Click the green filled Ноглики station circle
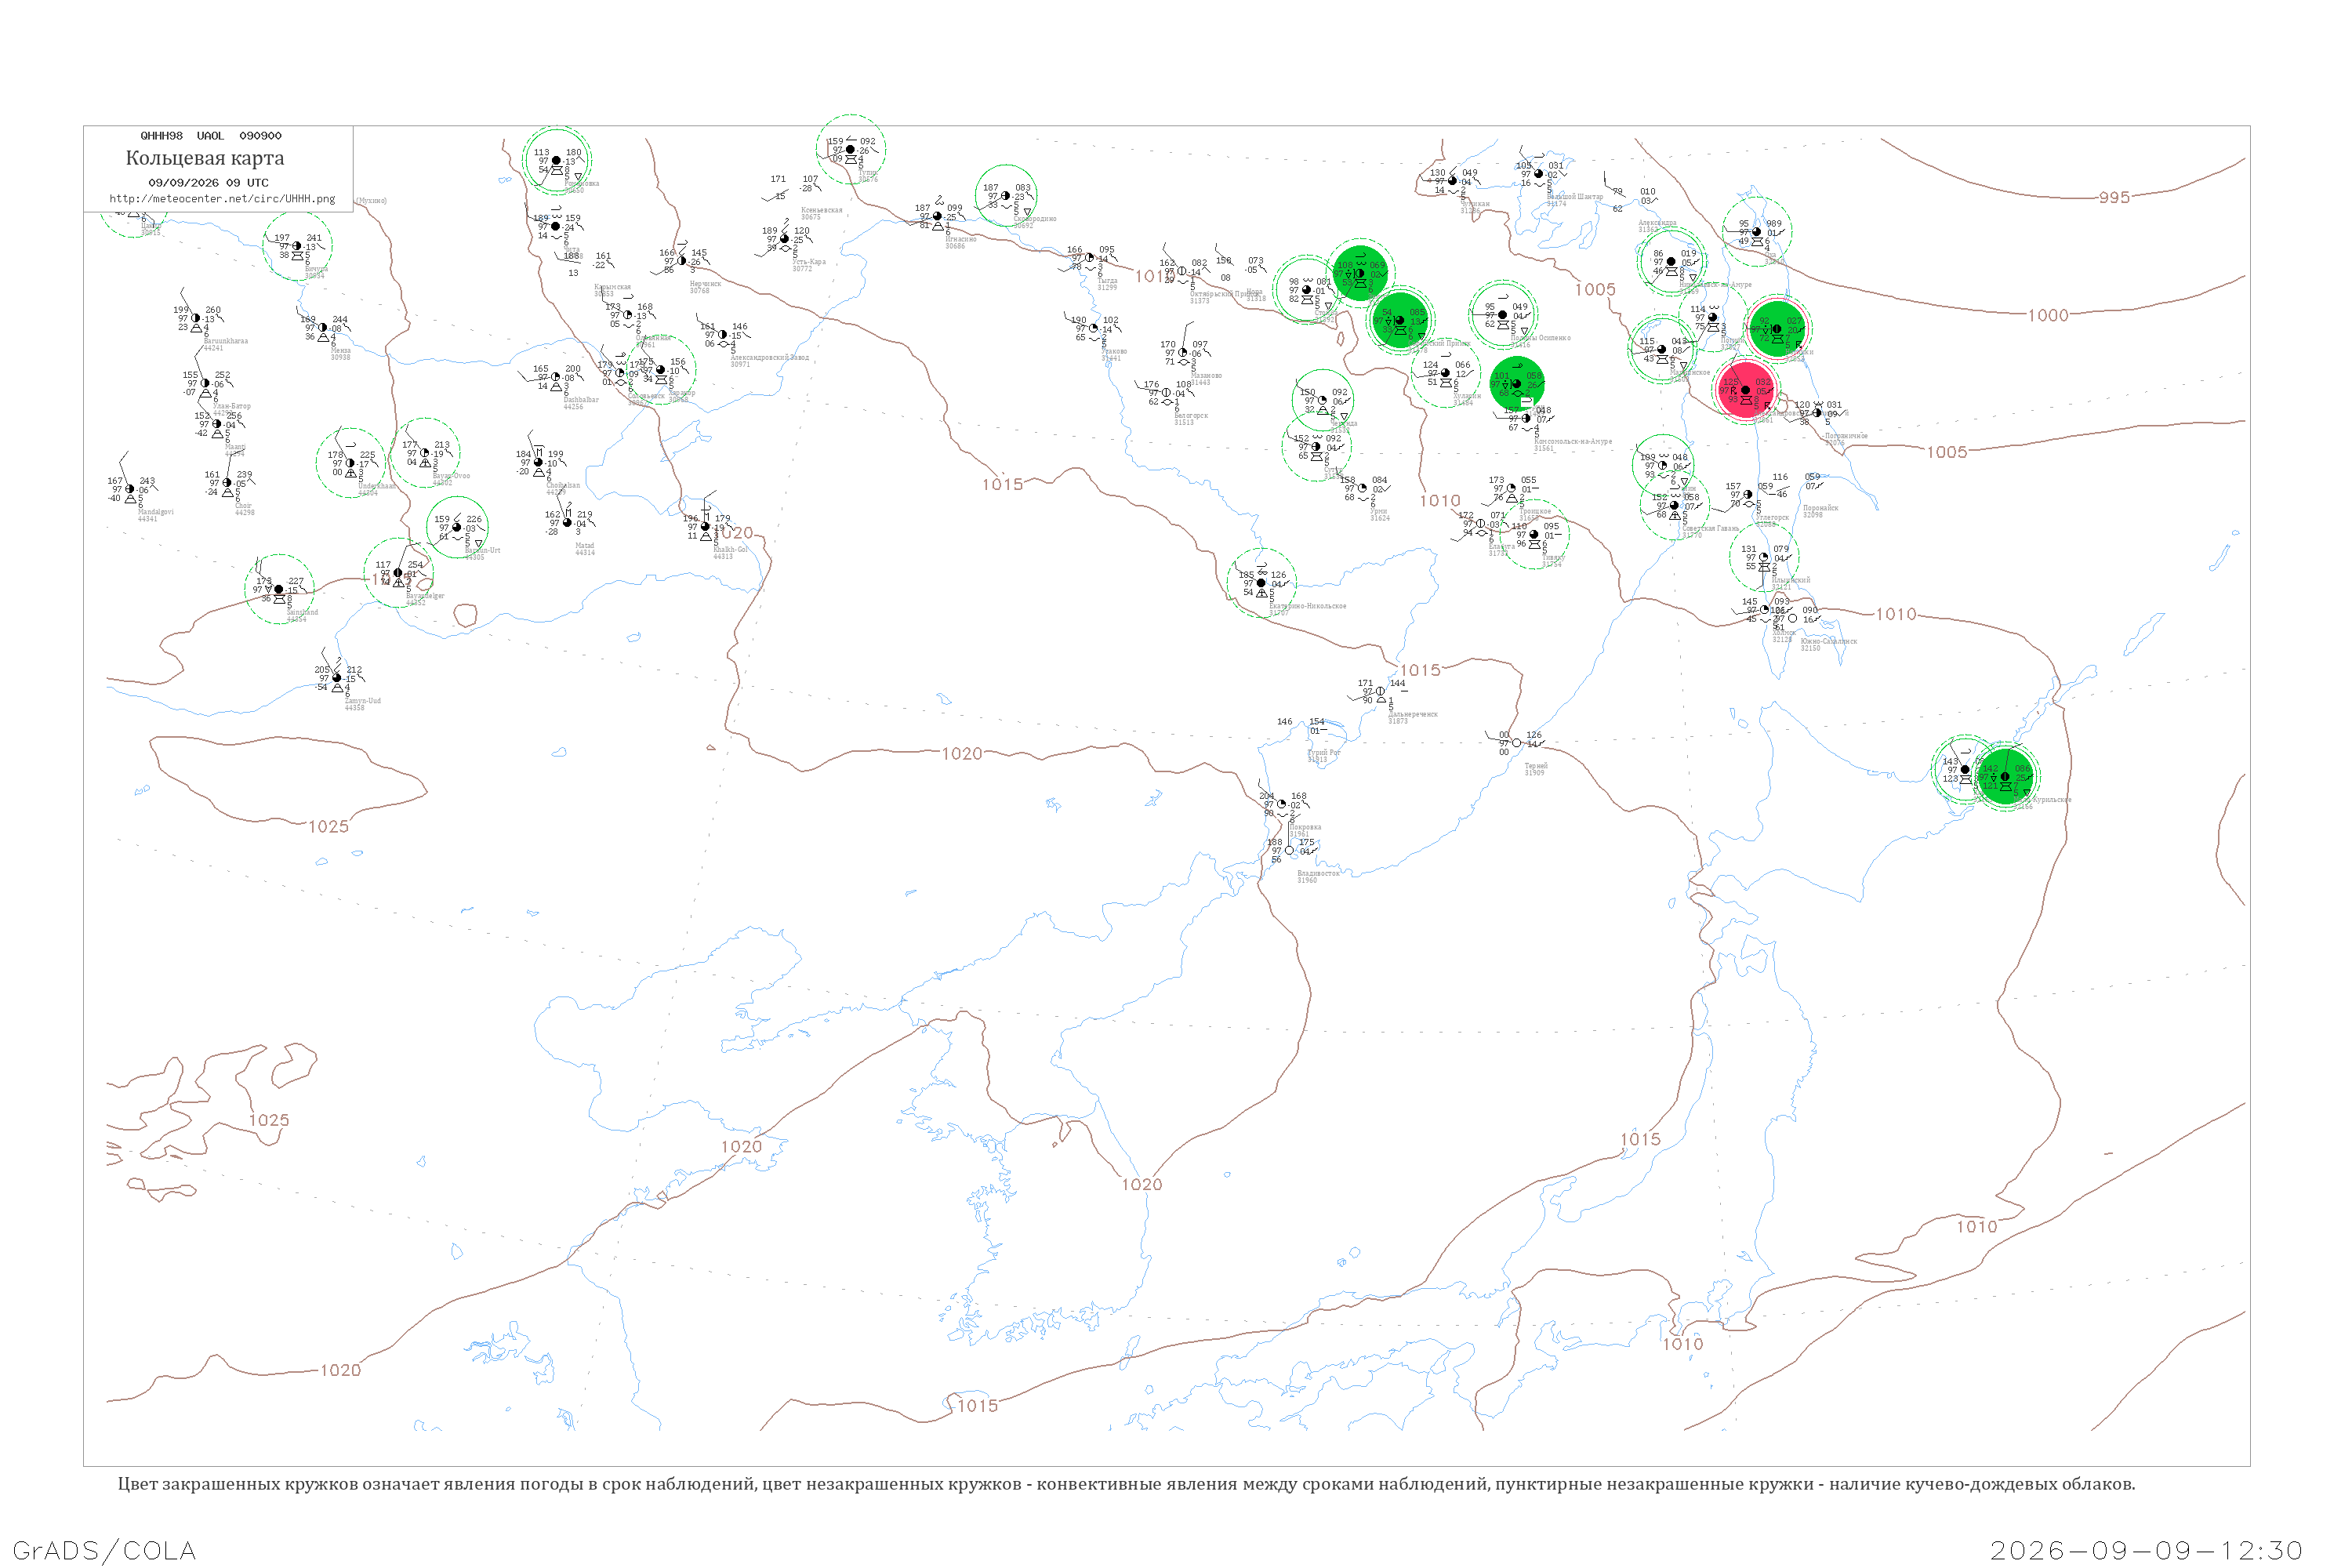This screenshot has width=2352, height=1568. [x=1776, y=329]
